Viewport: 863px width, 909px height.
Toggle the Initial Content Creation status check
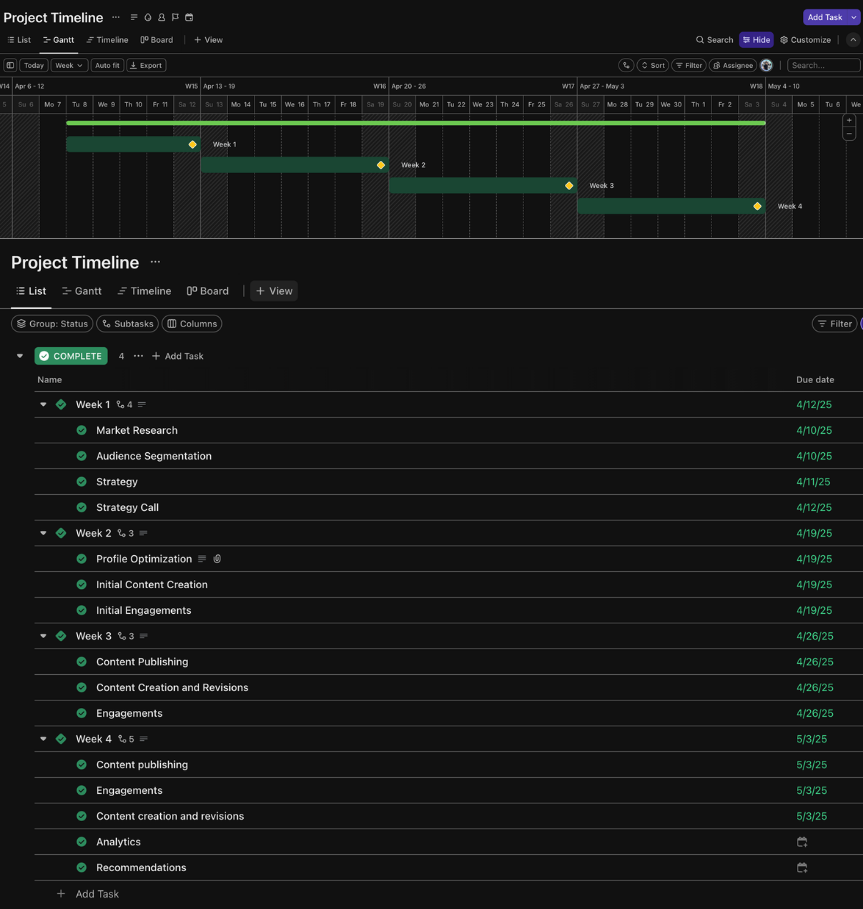(82, 584)
